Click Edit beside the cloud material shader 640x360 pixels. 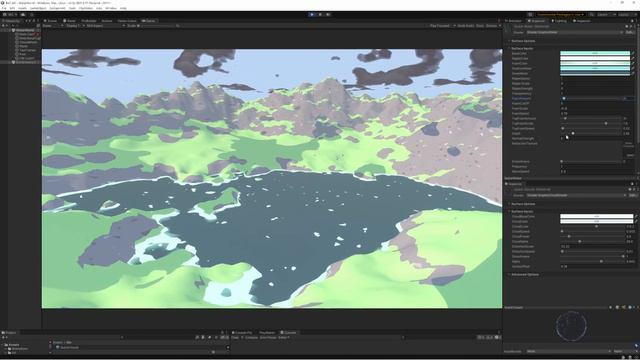pos(632,196)
